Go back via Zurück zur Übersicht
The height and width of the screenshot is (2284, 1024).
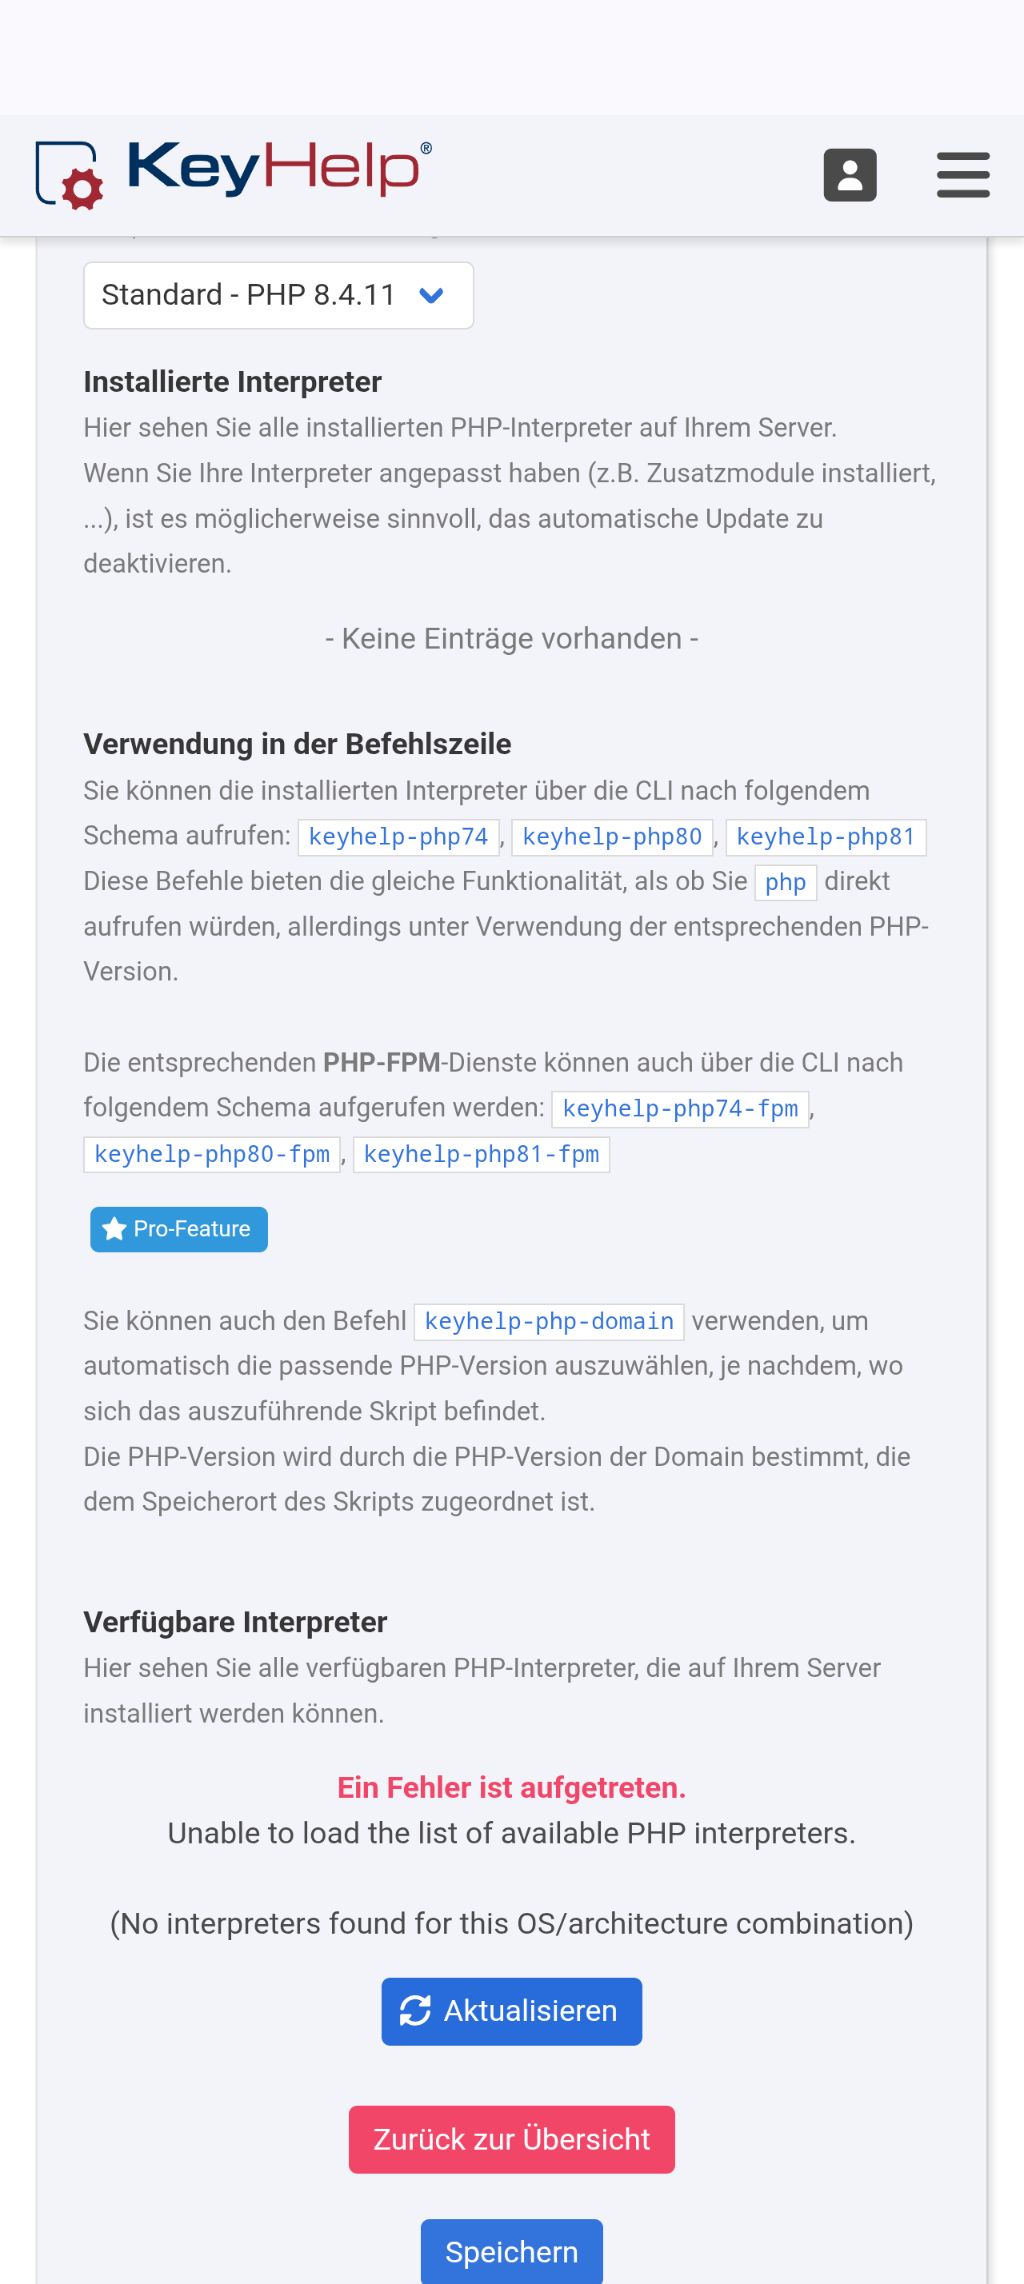511,2139
